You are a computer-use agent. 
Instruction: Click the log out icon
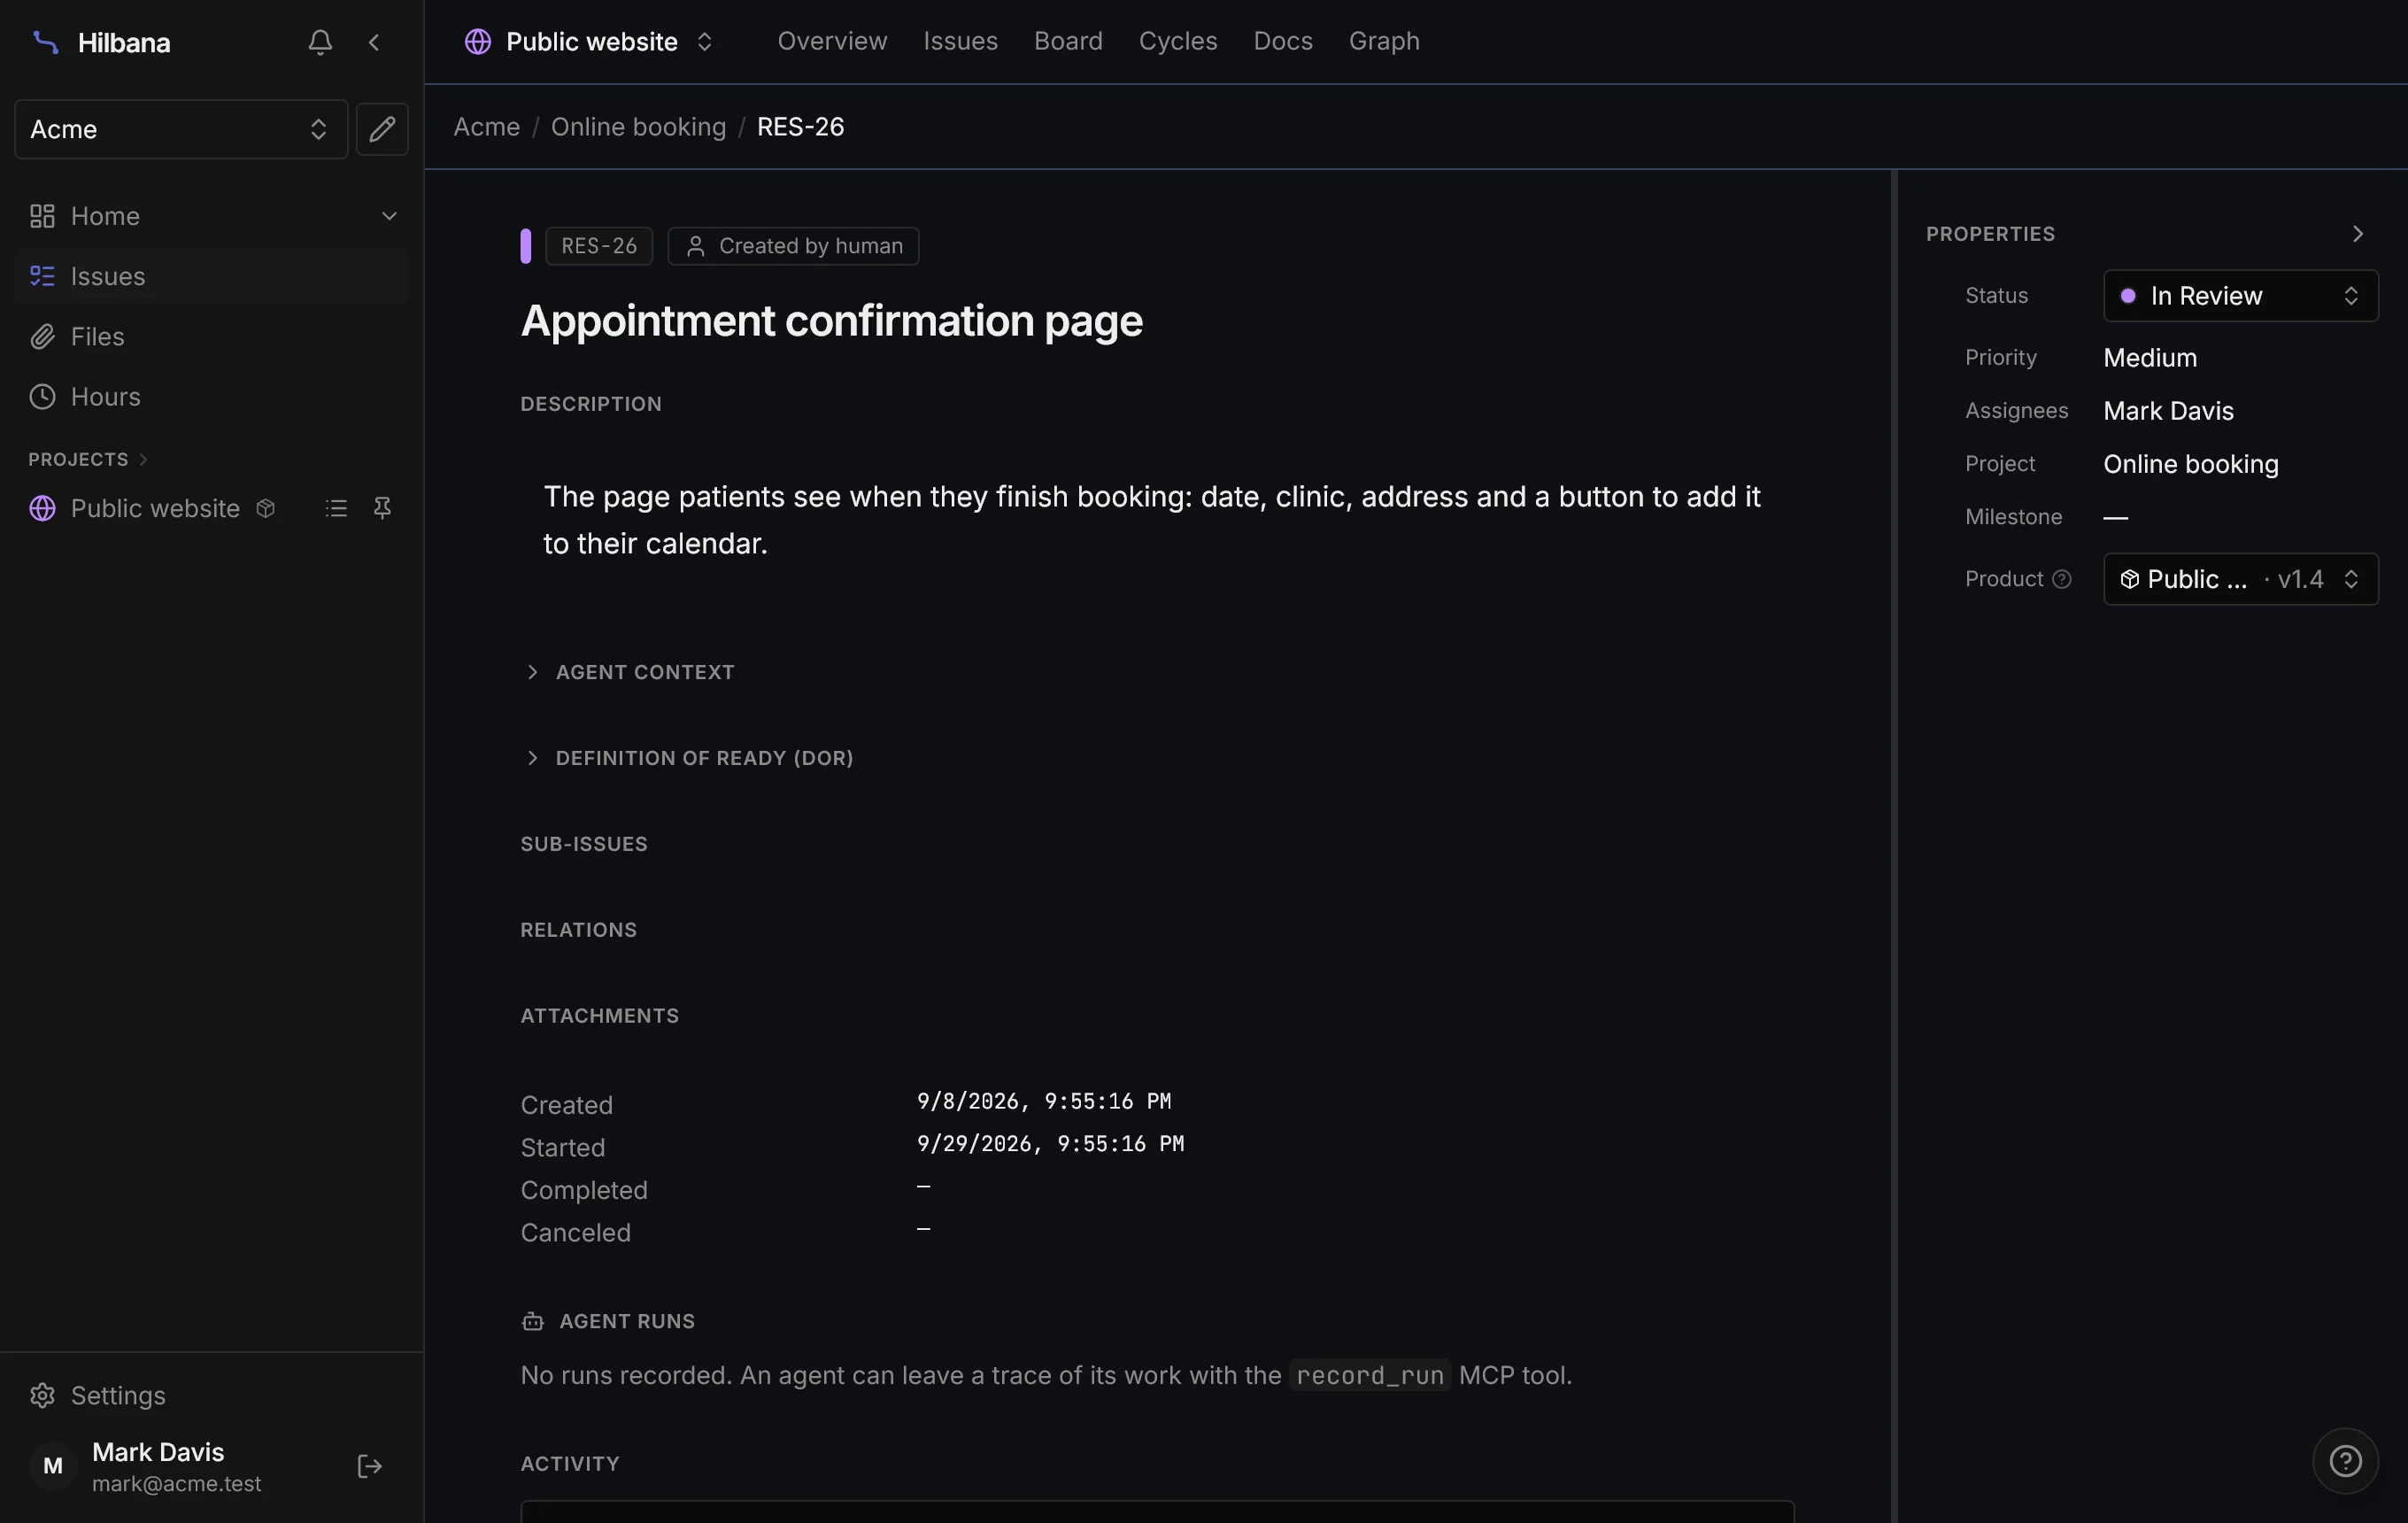pos(369,1466)
